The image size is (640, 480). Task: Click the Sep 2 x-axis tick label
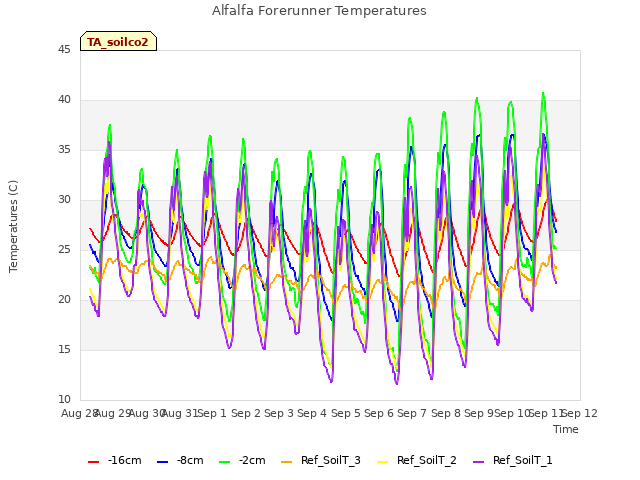[x=246, y=413]
